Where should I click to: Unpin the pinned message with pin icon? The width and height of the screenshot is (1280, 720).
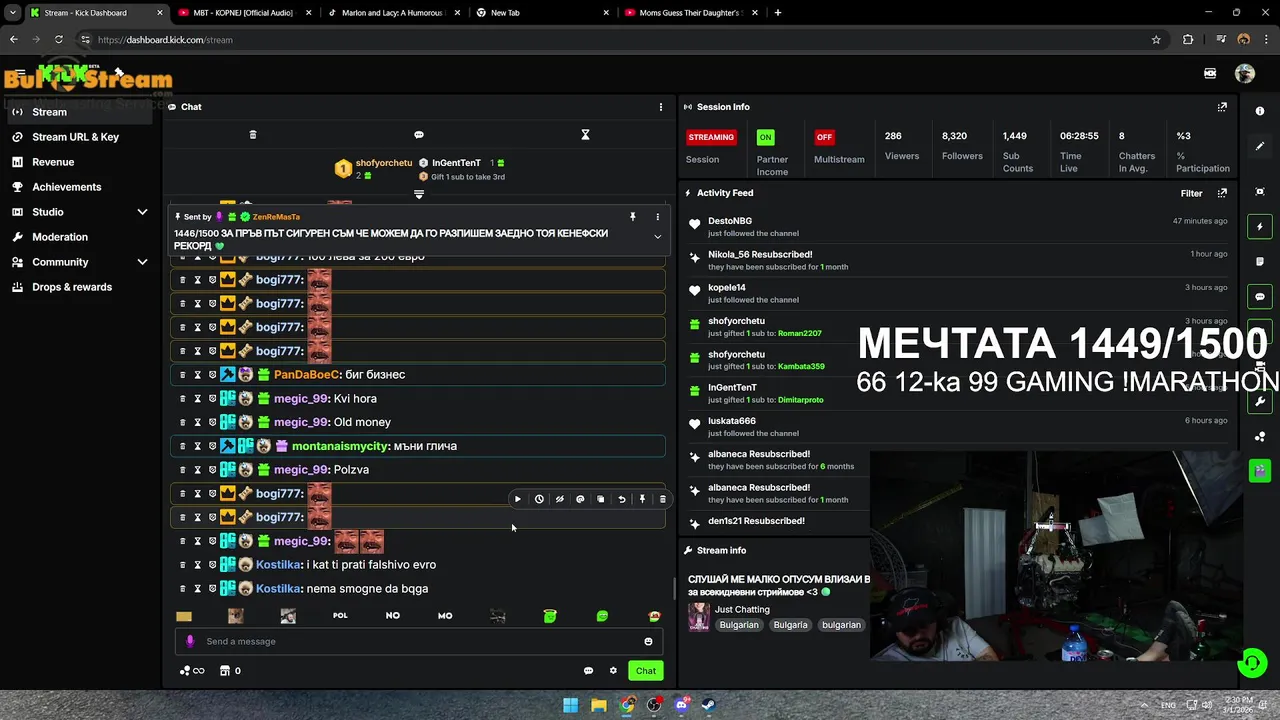point(632,216)
